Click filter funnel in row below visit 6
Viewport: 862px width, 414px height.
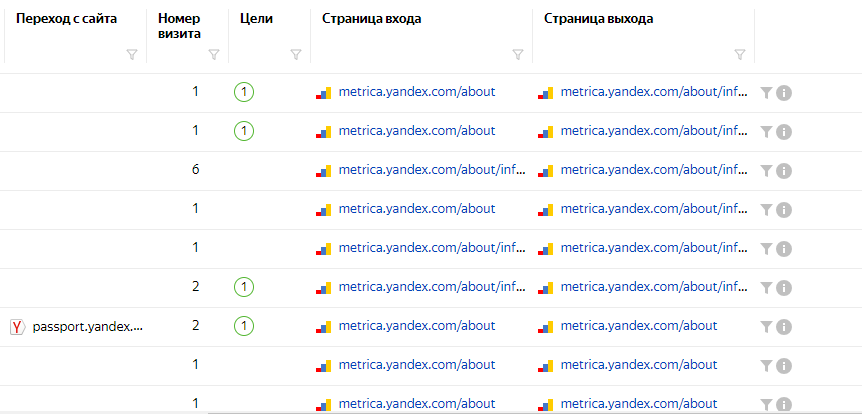(x=766, y=209)
